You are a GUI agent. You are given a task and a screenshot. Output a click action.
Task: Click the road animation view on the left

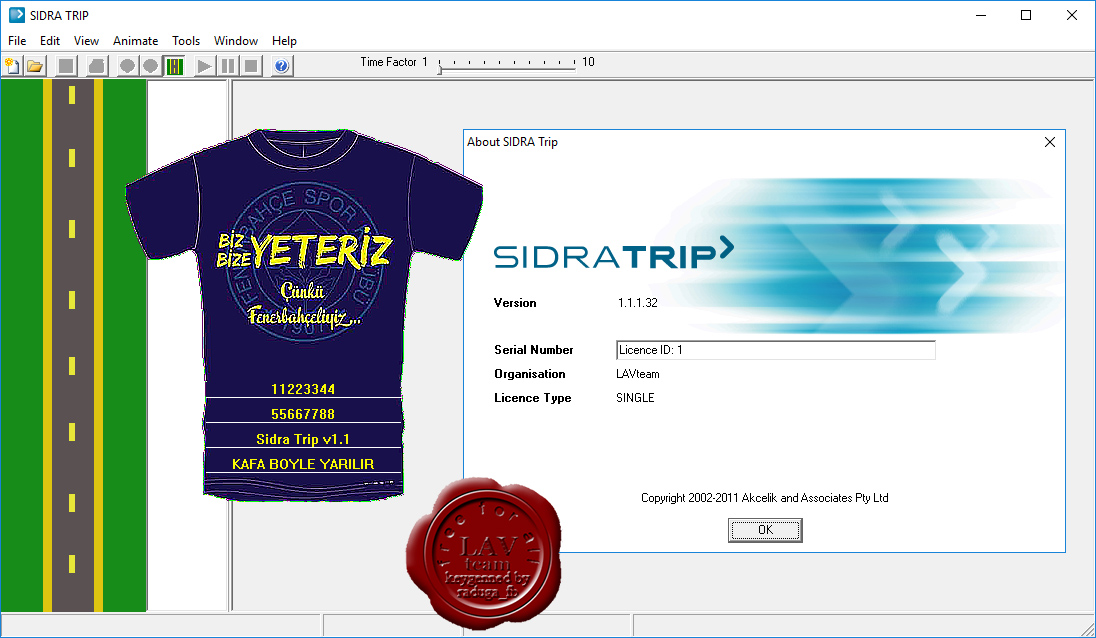(73, 345)
